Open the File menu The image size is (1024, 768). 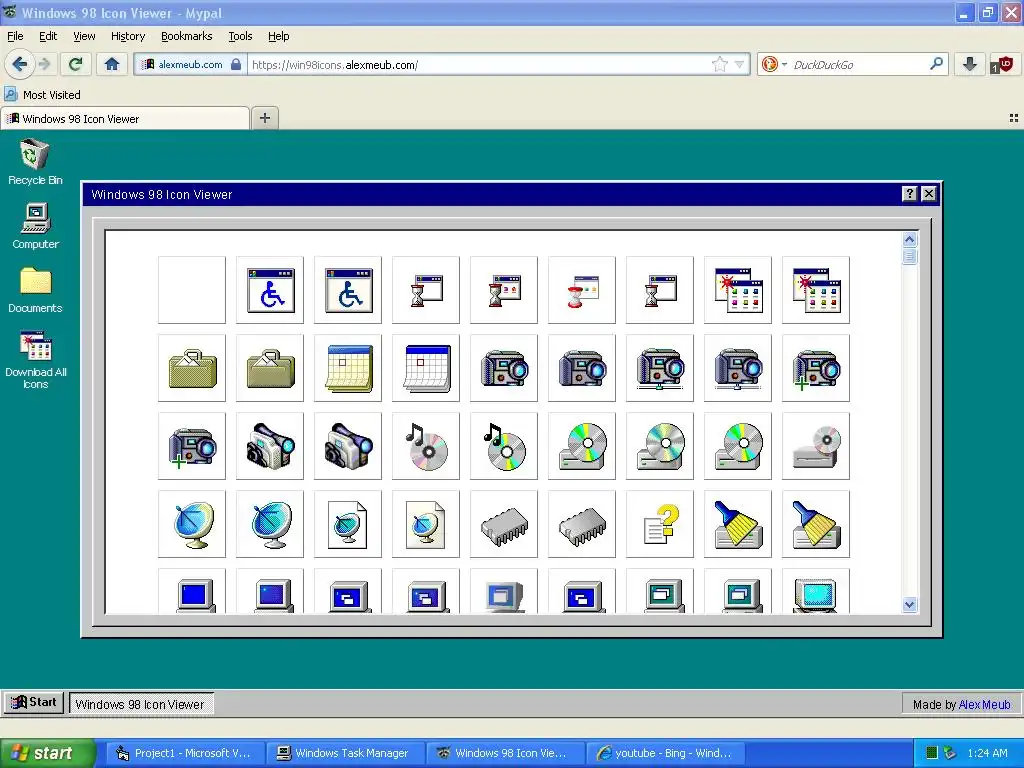15,36
